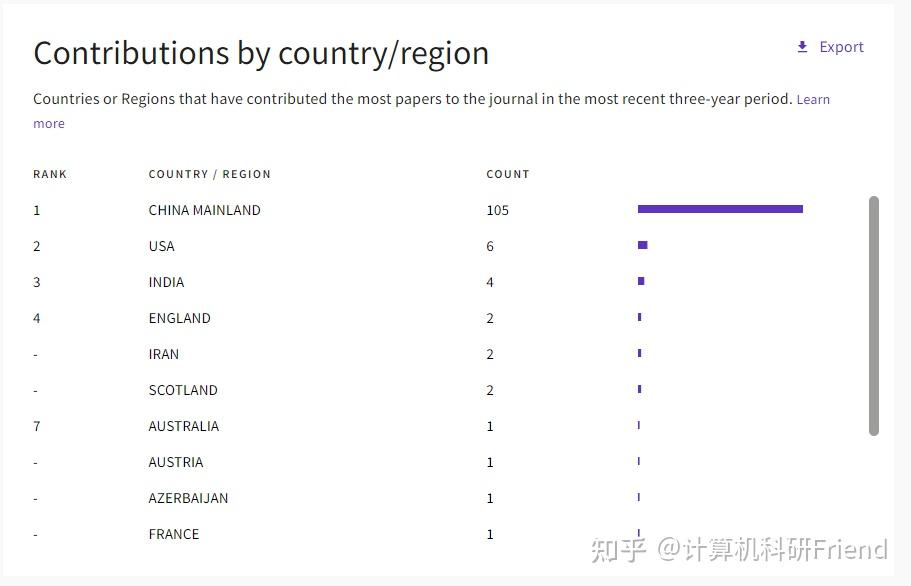
Task: Select the AUSTRALIA country label
Action: 184,426
